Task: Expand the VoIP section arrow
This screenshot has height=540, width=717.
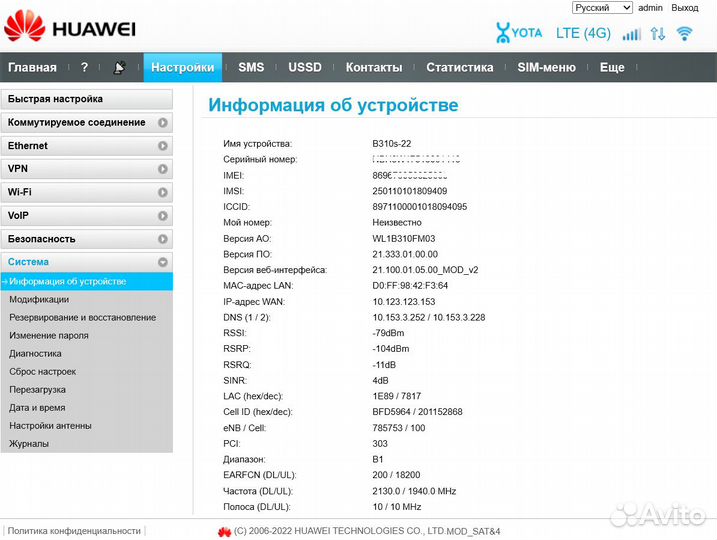Action: (163, 216)
